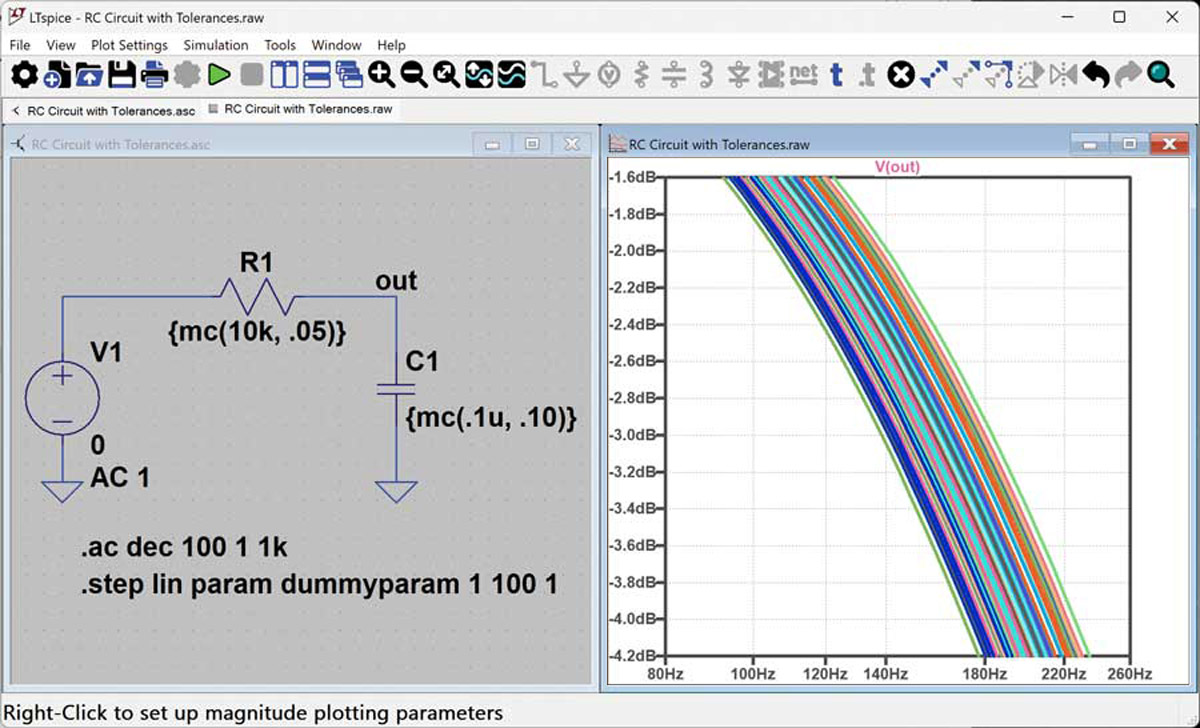Viewport: 1200px width, 728px height.
Task: Switch to RC Circuit with Tolerances.asc tab
Action: click(x=110, y=110)
